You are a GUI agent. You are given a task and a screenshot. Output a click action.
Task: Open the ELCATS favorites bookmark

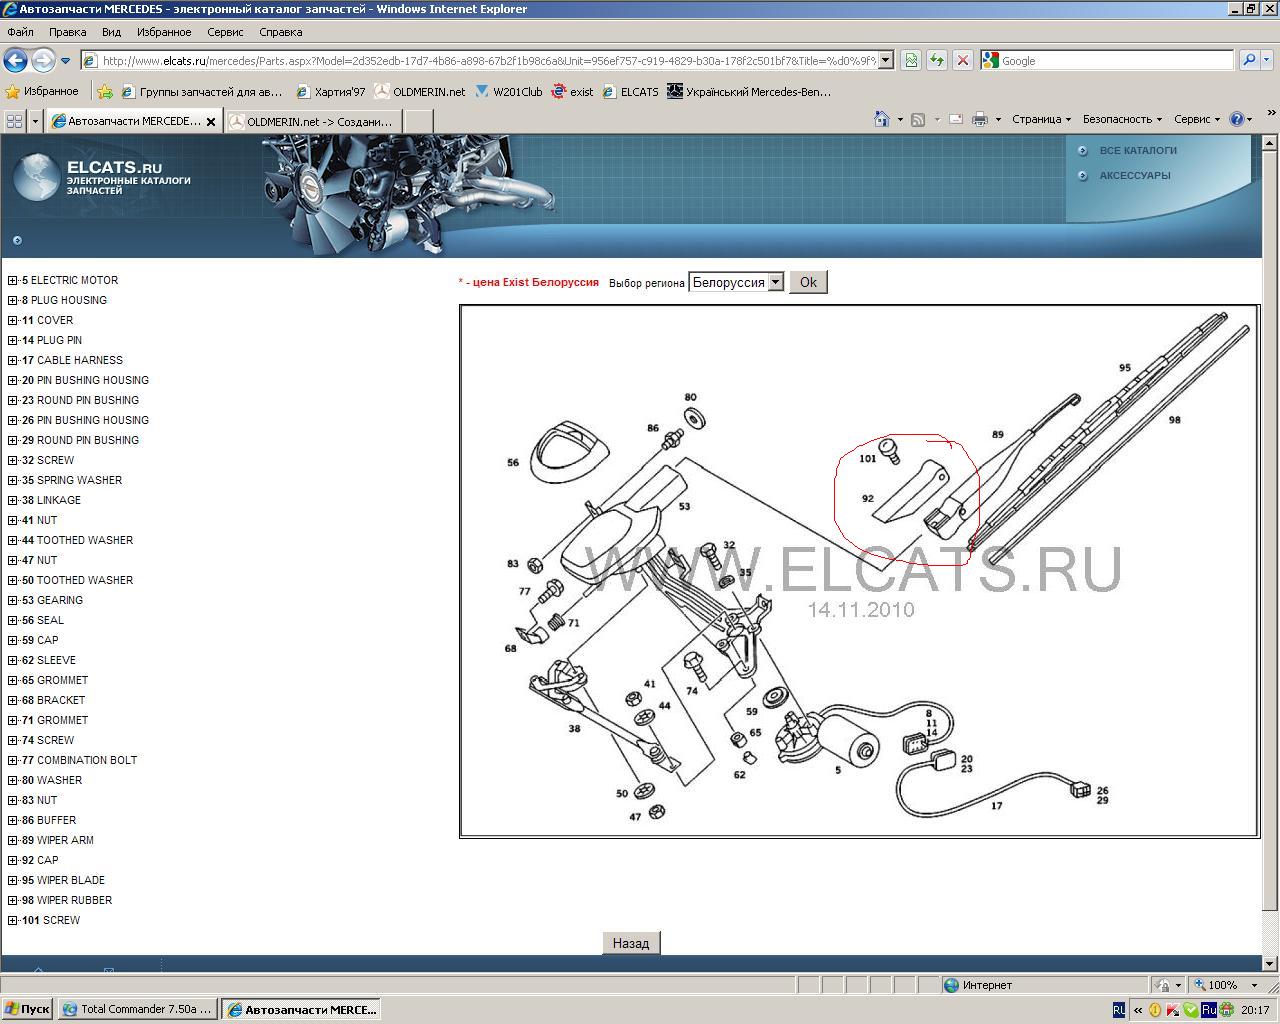[630, 92]
